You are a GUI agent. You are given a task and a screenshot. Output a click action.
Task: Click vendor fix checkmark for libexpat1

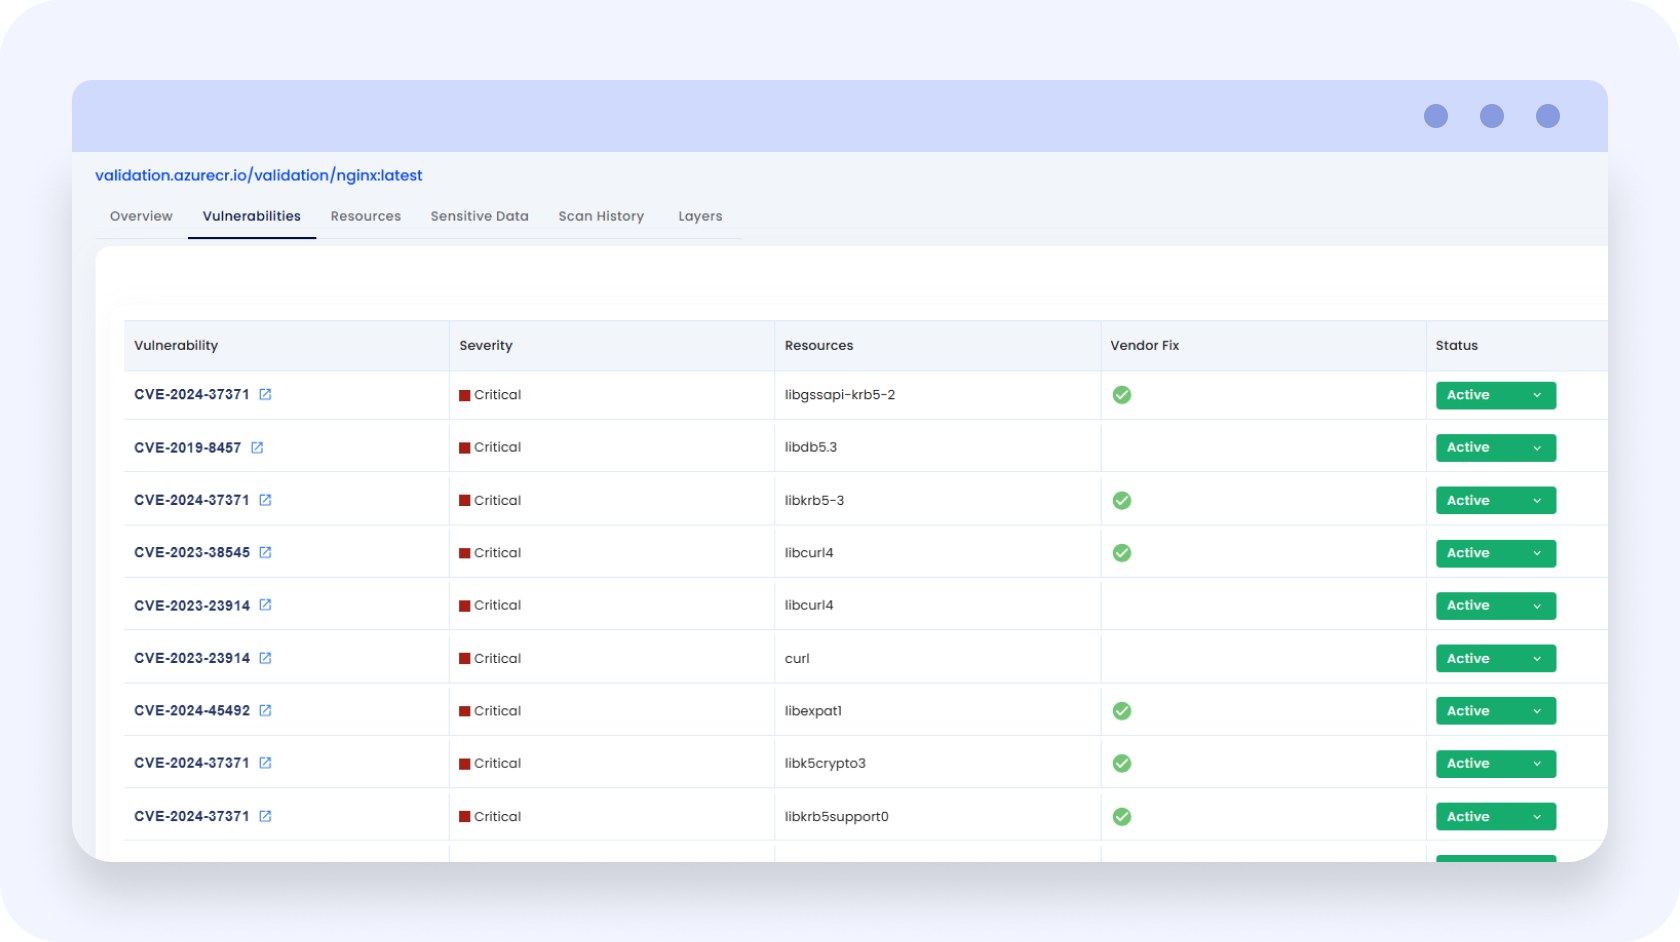click(x=1122, y=711)
